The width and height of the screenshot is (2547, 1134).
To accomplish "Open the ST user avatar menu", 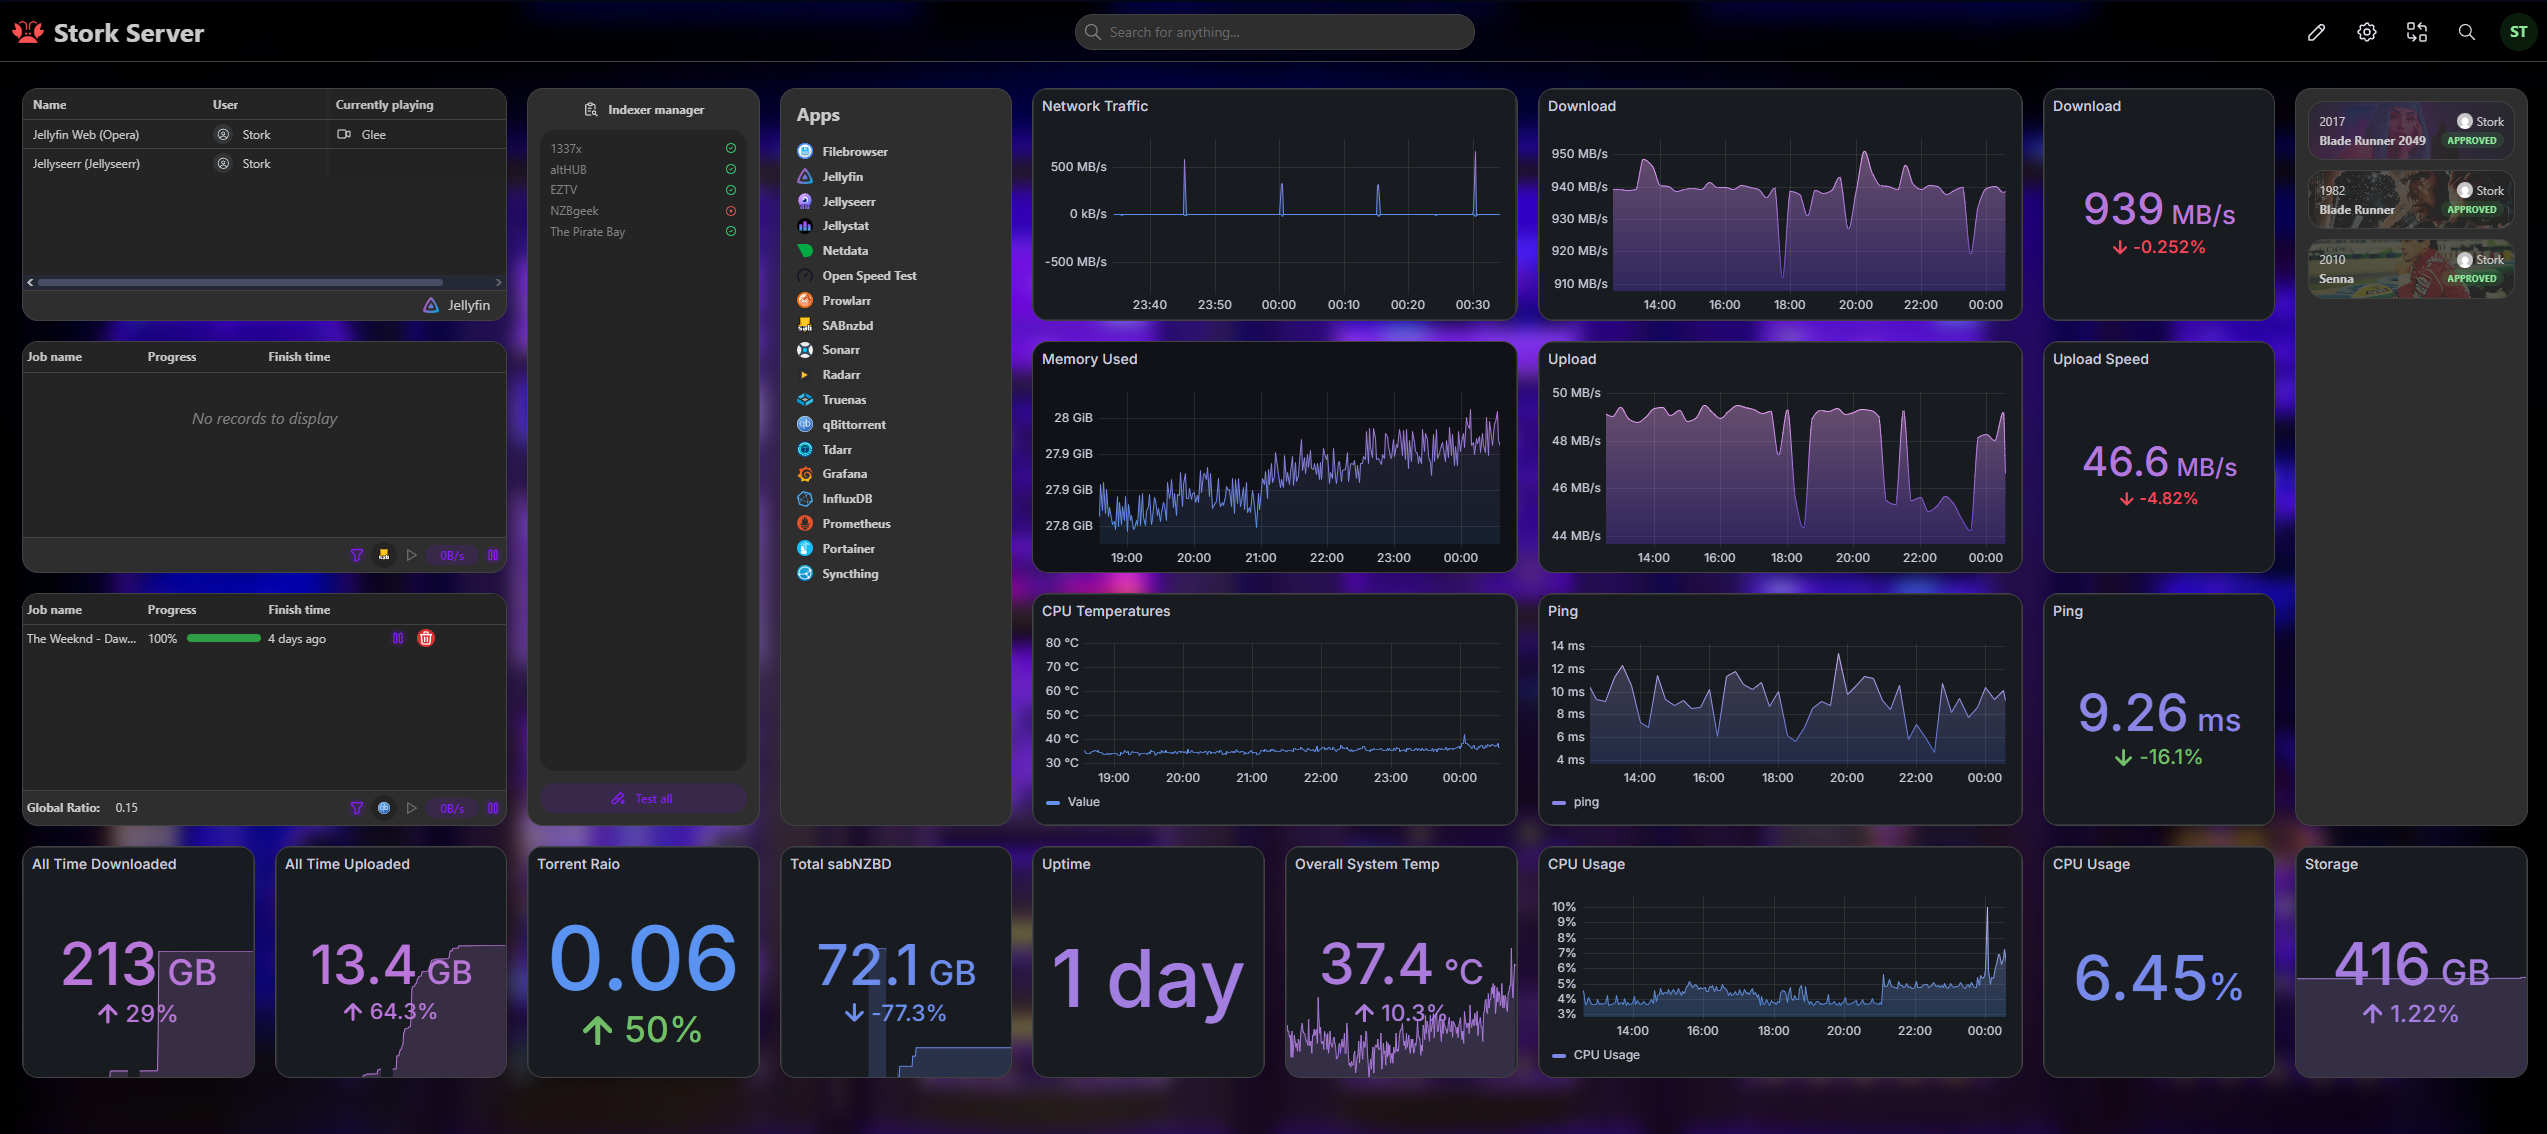I will 2518,33.
